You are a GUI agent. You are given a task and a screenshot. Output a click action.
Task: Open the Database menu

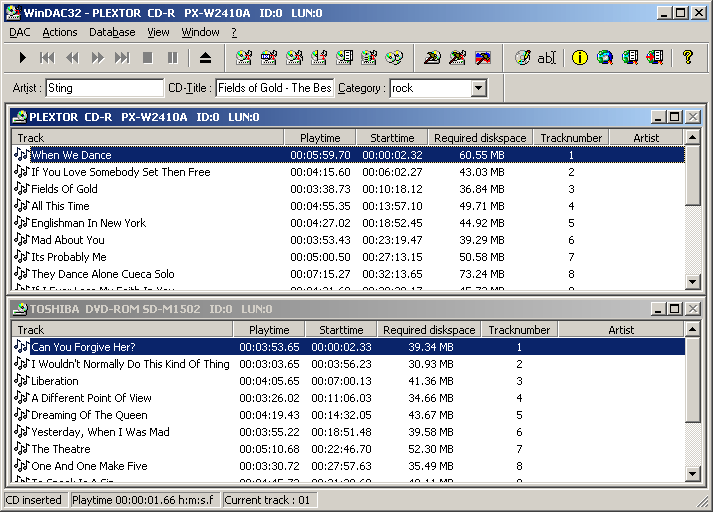[x=112, y=32]
